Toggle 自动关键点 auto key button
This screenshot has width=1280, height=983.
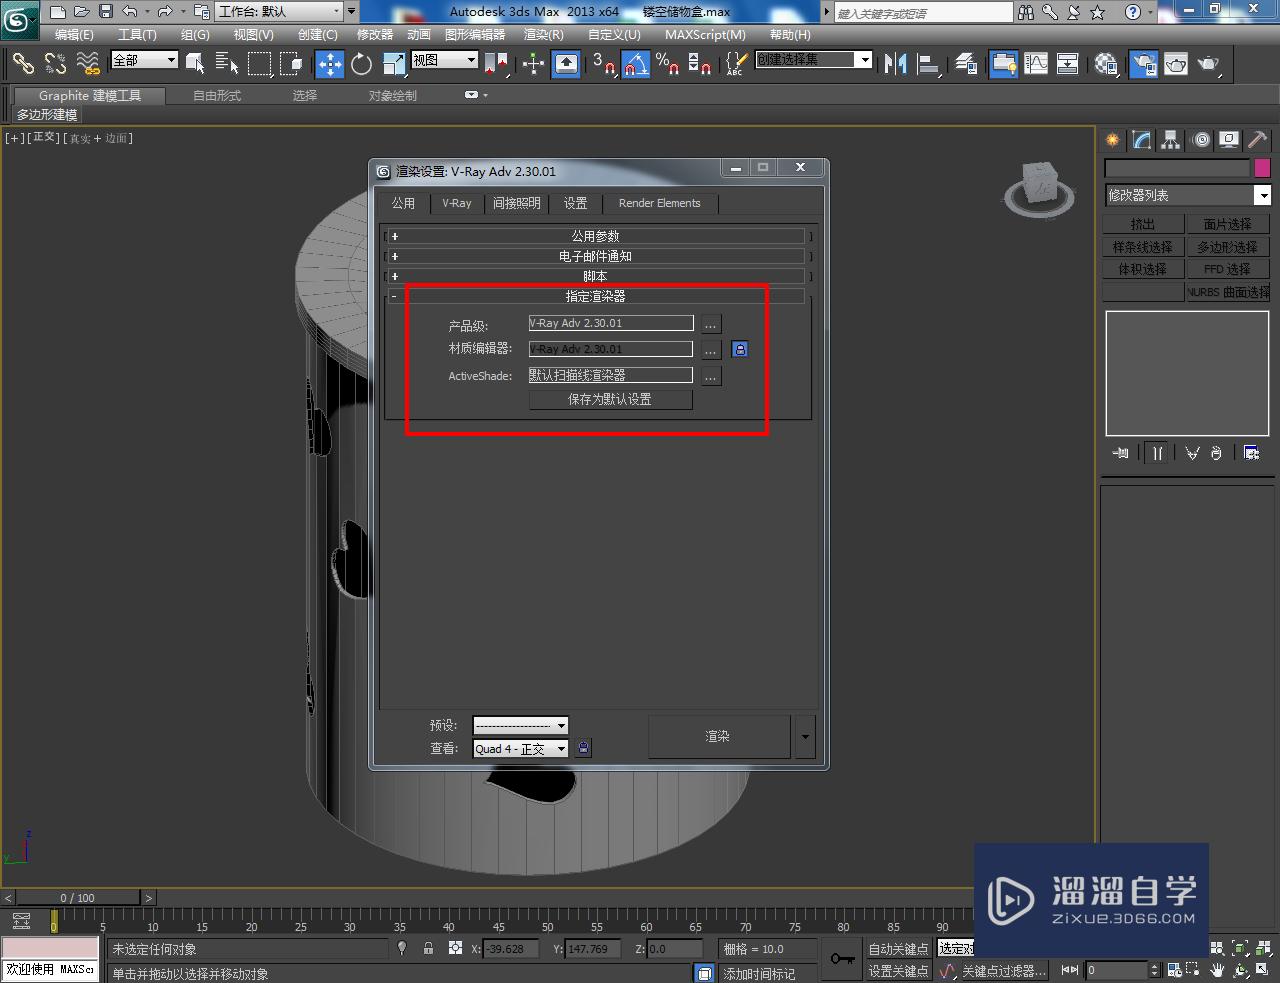898,949
